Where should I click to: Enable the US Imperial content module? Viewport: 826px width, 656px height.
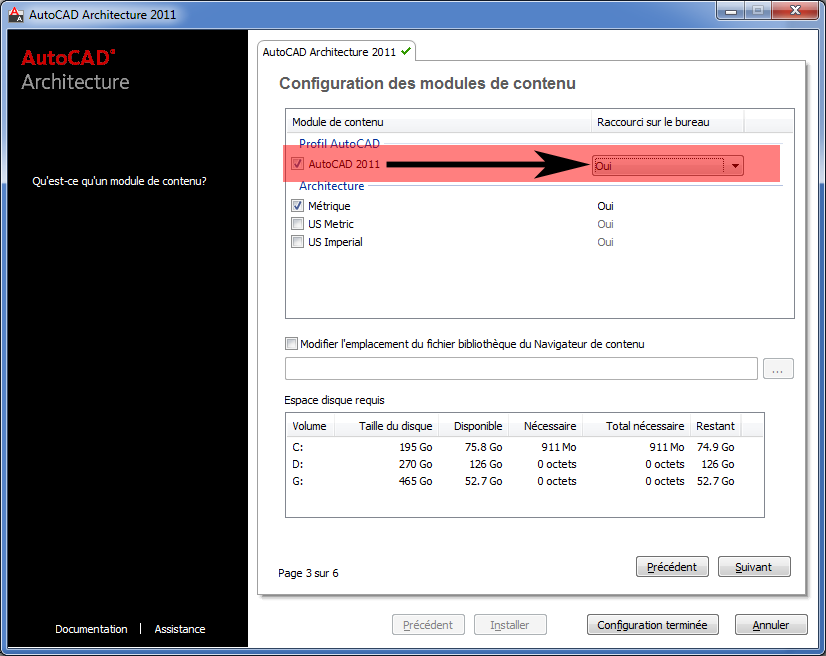tap(297, 242)
